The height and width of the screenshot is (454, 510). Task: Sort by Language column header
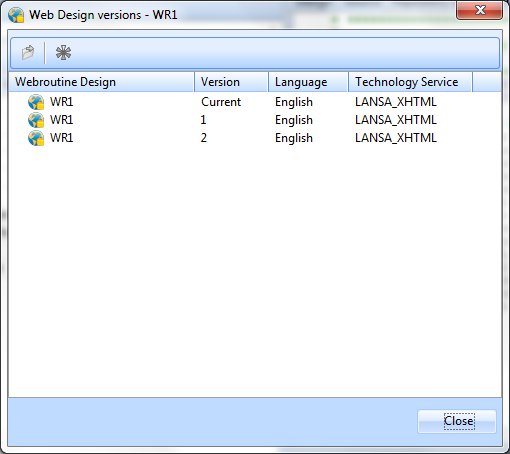click(x=308, y=82)
